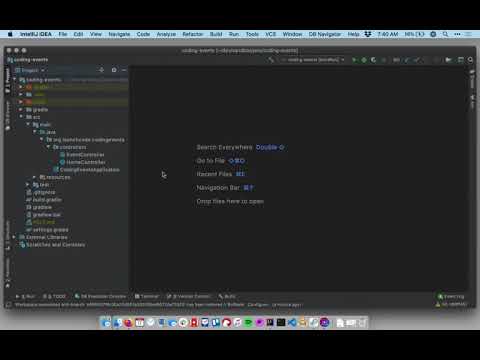Image resolution: width=480 pixels, height=360 pixels.
Task: Open the Refactor menu
Action: click(x=192, y=34)
